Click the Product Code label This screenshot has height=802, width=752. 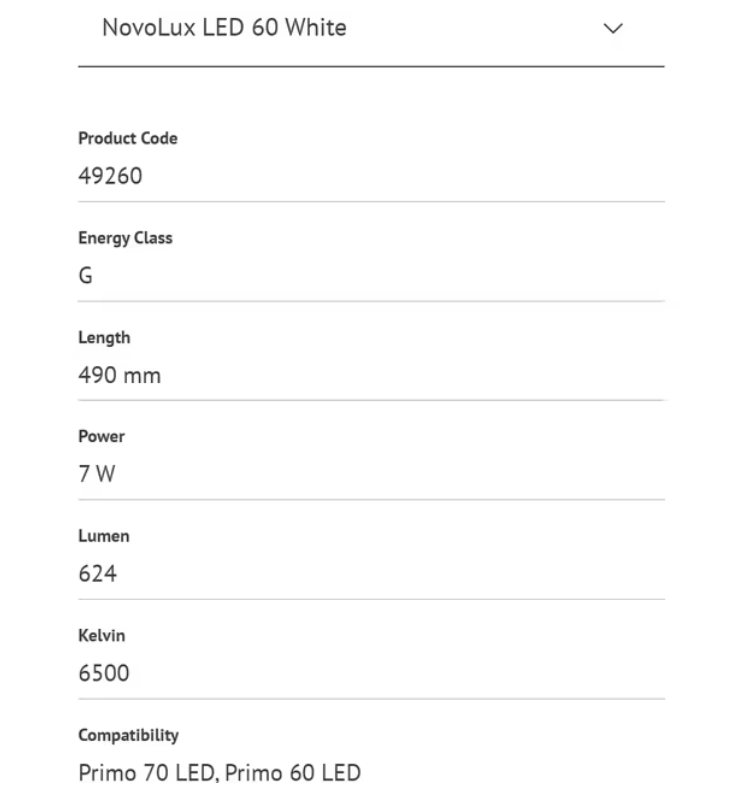[128, 138]
